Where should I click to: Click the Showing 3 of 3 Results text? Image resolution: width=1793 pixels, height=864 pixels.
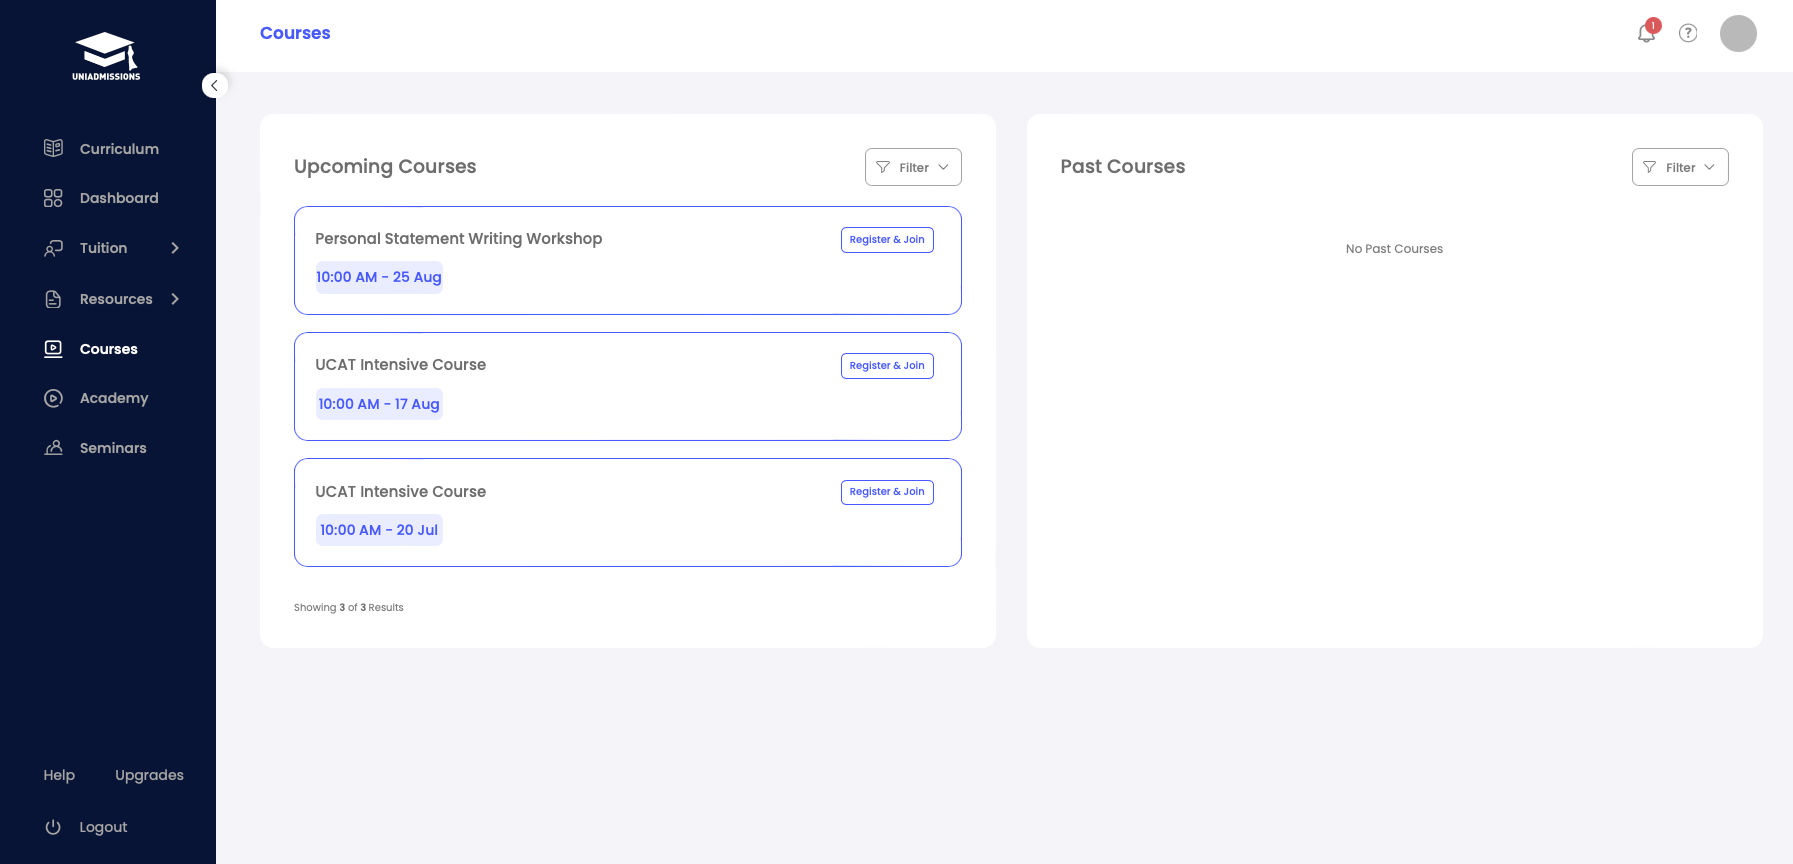(x=349, y=607)
